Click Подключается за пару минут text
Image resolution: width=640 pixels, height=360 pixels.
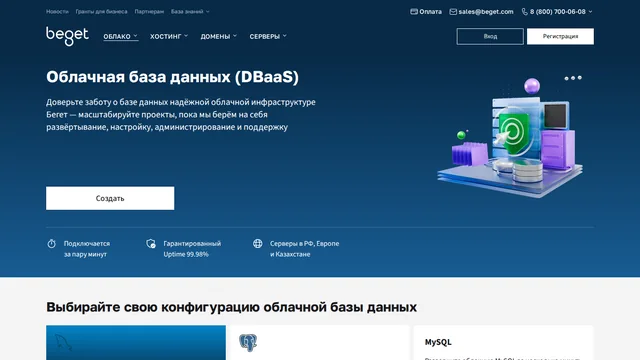click(x=87, y=249)
